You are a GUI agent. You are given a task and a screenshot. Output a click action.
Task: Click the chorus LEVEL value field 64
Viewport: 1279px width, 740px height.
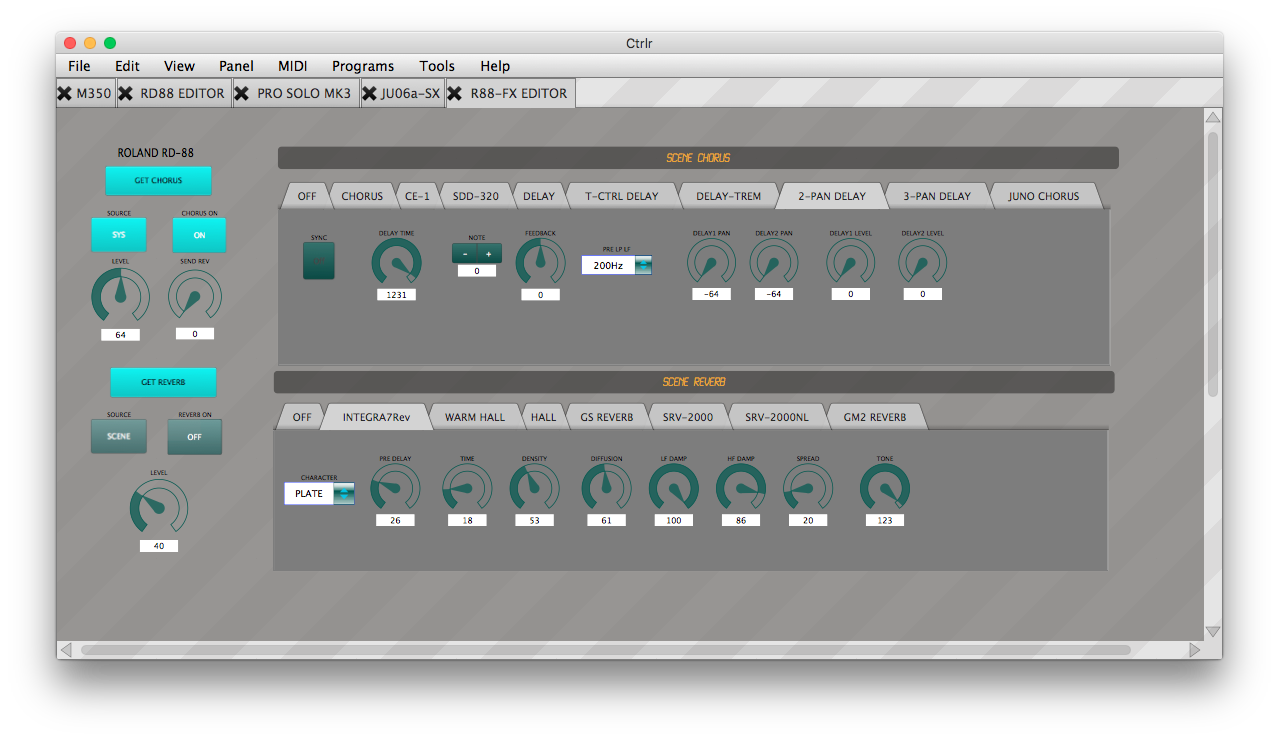tap(120, 335)
